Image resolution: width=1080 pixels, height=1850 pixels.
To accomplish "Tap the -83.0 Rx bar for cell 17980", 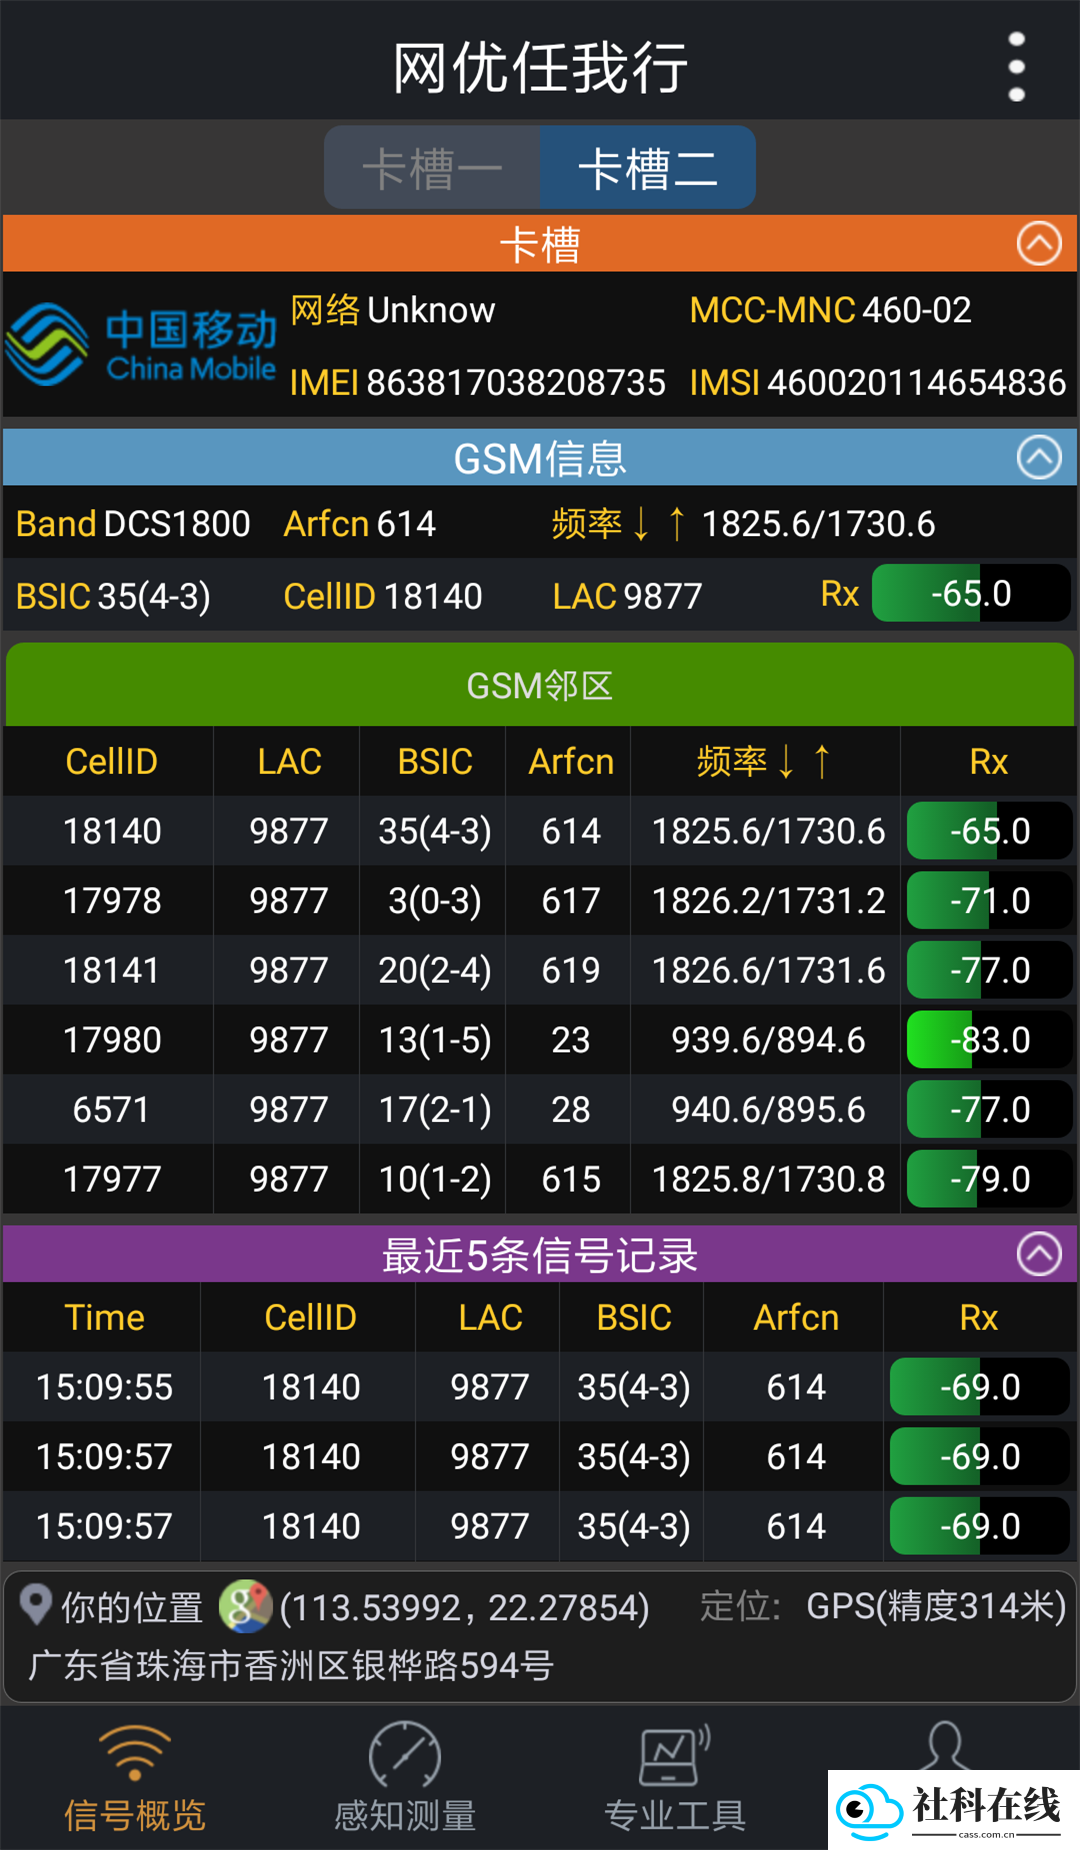I will point(989,1040).
